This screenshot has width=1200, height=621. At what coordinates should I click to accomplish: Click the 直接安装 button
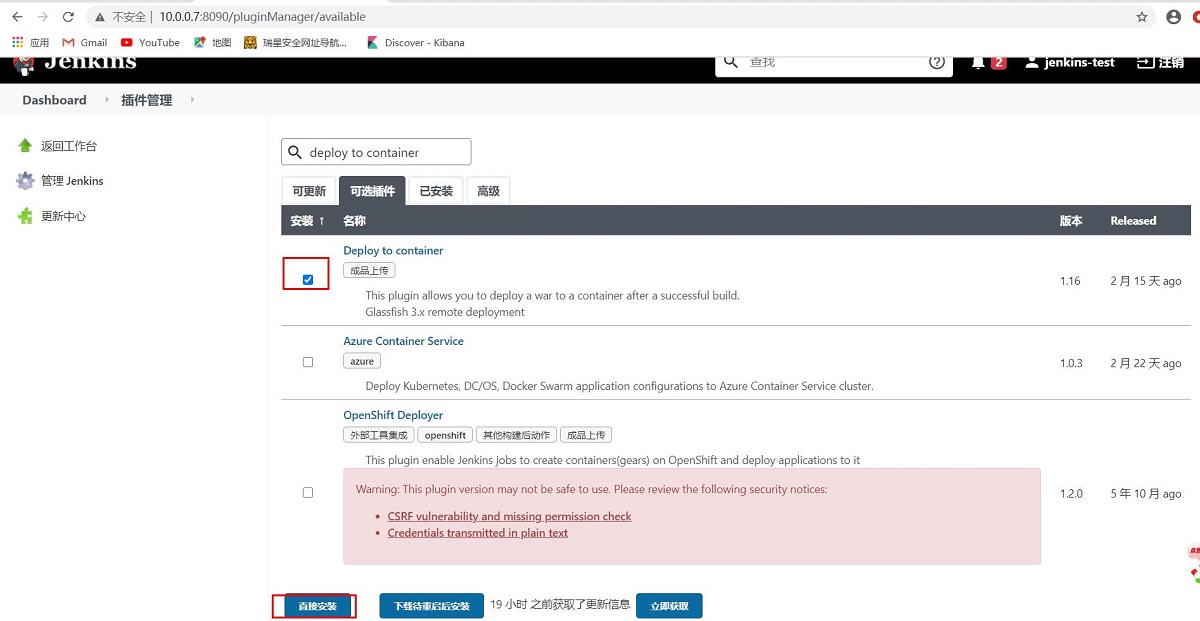click(317, 606)
